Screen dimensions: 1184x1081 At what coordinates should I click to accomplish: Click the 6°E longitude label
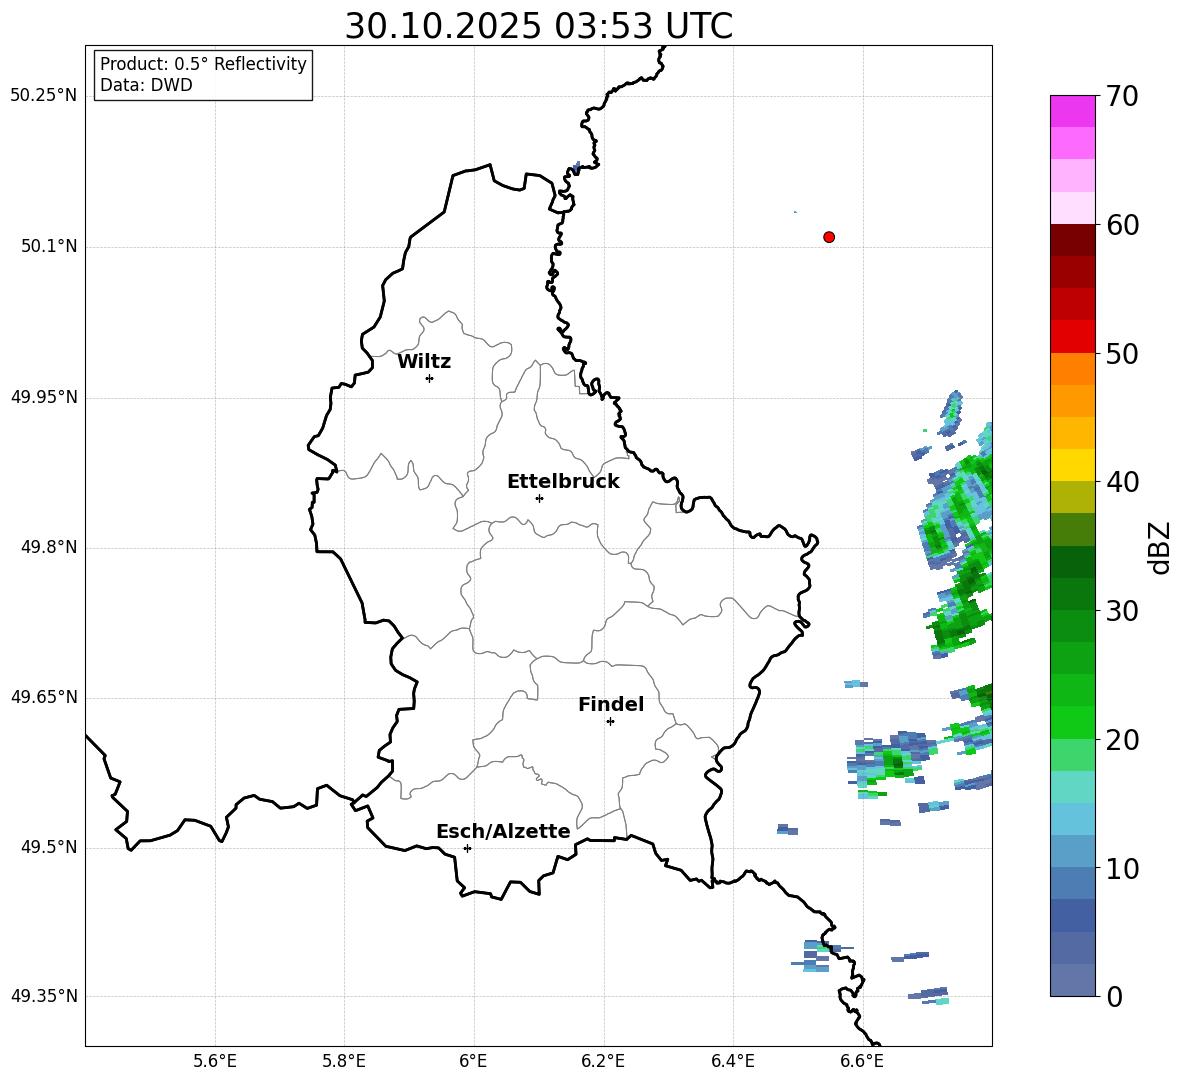(473, 1061)
